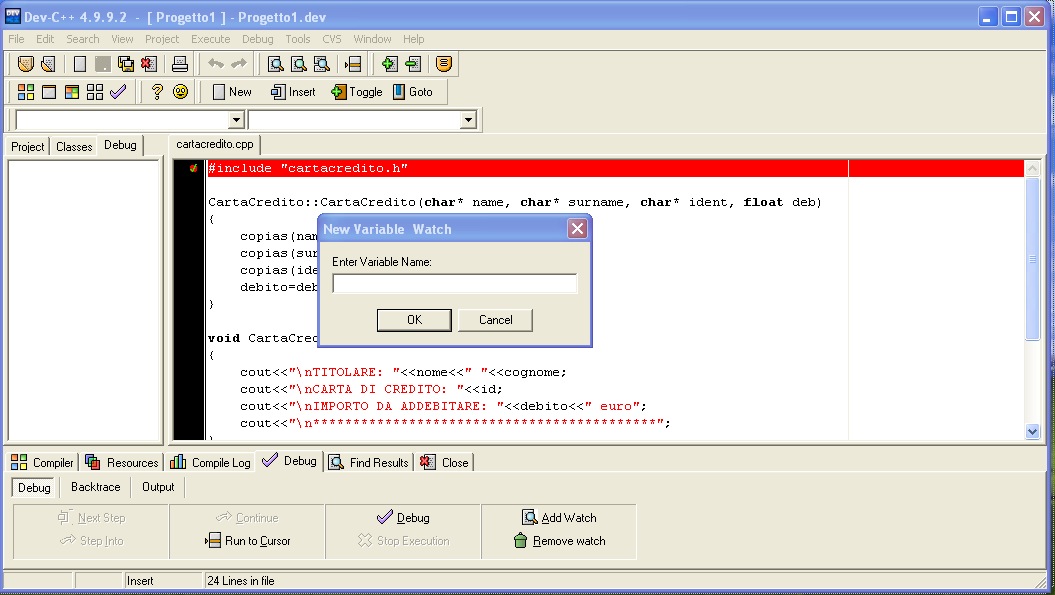Click the Project Options icon
The image size is (1055, 595).
point(444,64)
